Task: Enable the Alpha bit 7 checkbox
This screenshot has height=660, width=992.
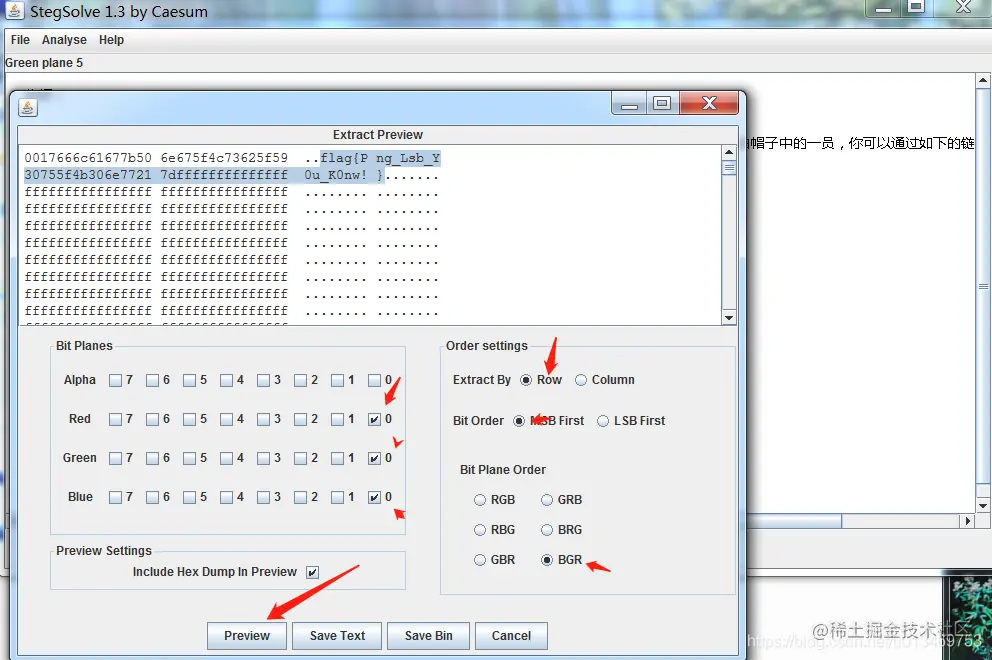Action: (x=115, y=380)
